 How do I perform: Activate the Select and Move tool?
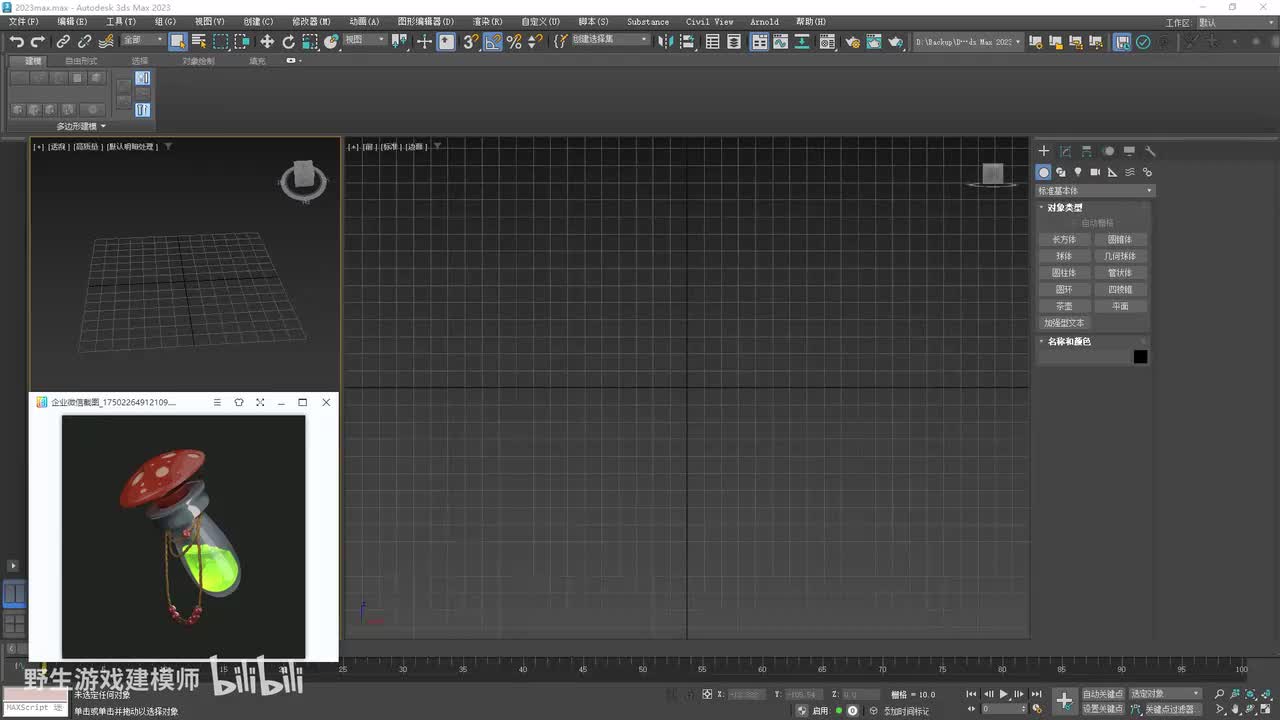(x=267, y=42)
